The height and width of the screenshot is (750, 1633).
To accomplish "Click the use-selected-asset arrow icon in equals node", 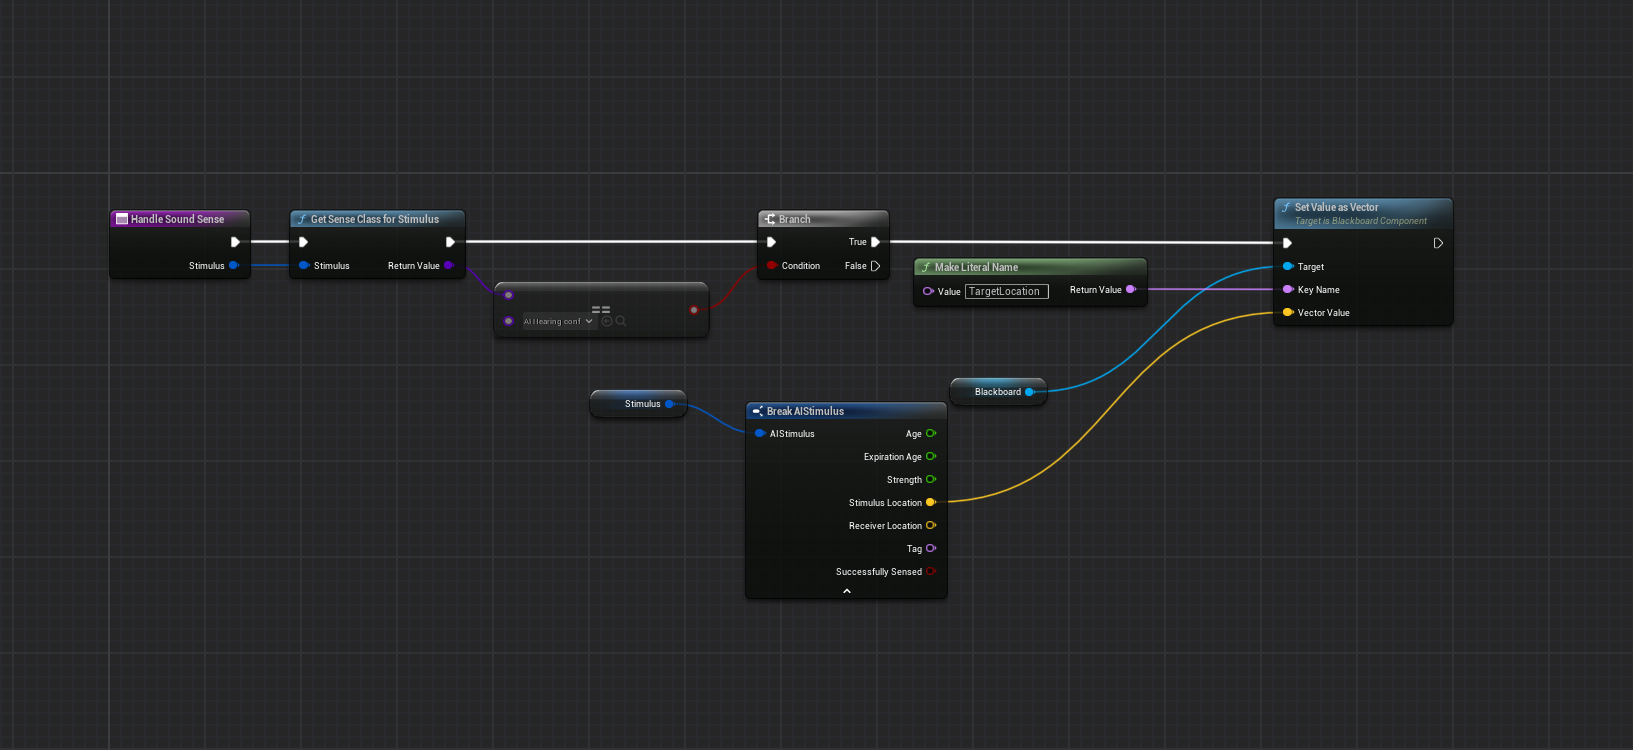I will [x=607, y=321].
